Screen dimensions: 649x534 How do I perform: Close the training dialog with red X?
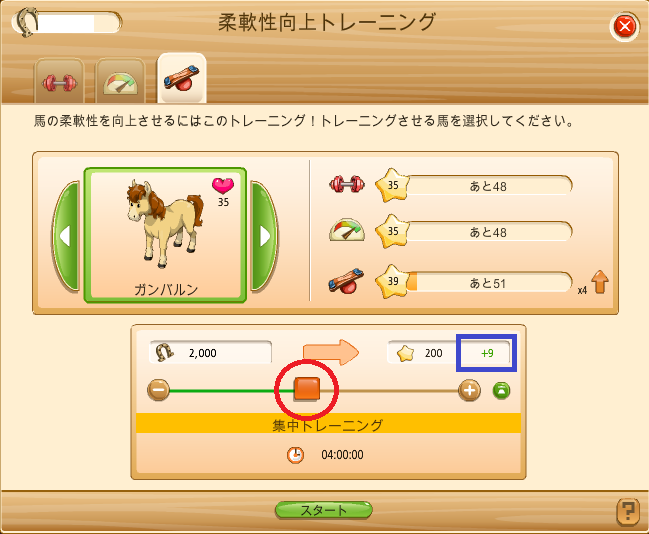(x=625, y=26)
